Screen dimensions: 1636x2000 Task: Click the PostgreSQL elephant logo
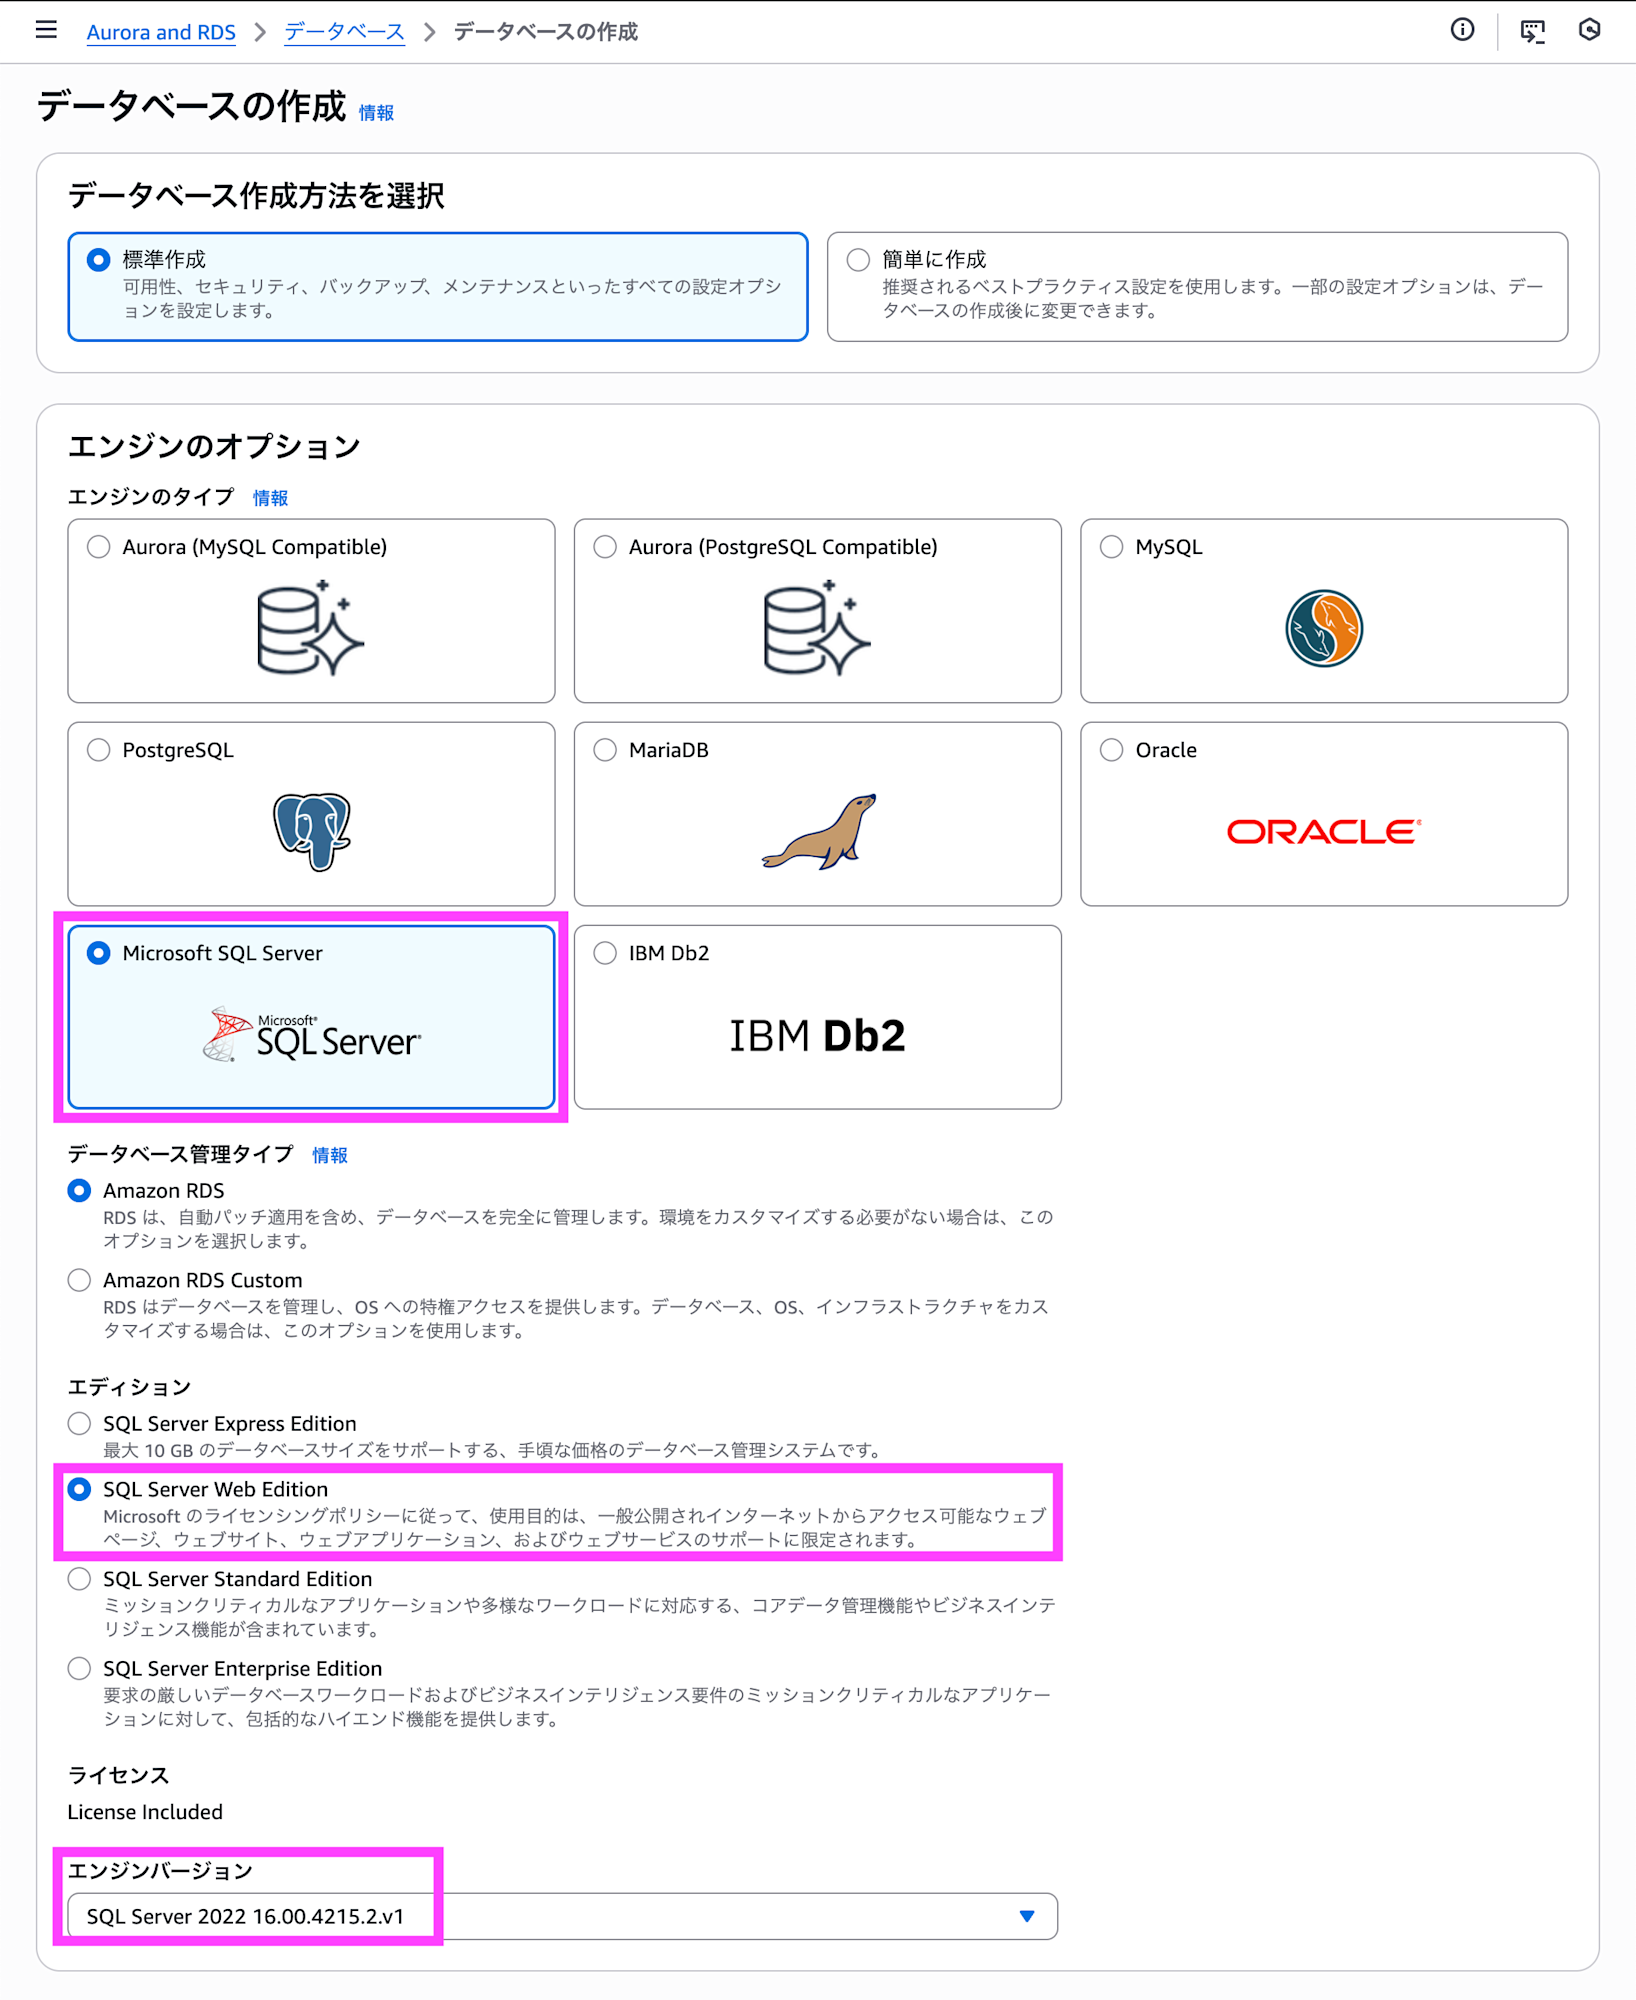click(312, 831)
